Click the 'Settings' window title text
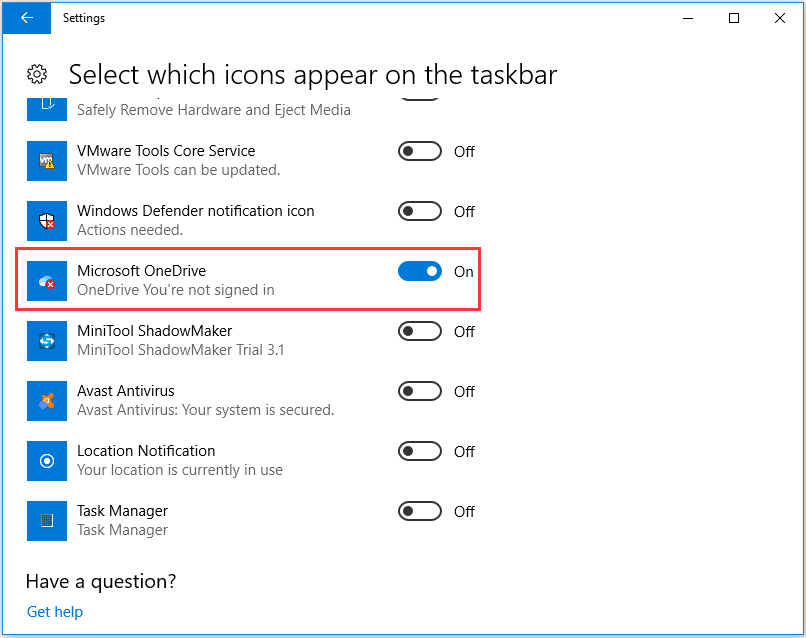This screenshot has height=638, width=806. point(84,18)
